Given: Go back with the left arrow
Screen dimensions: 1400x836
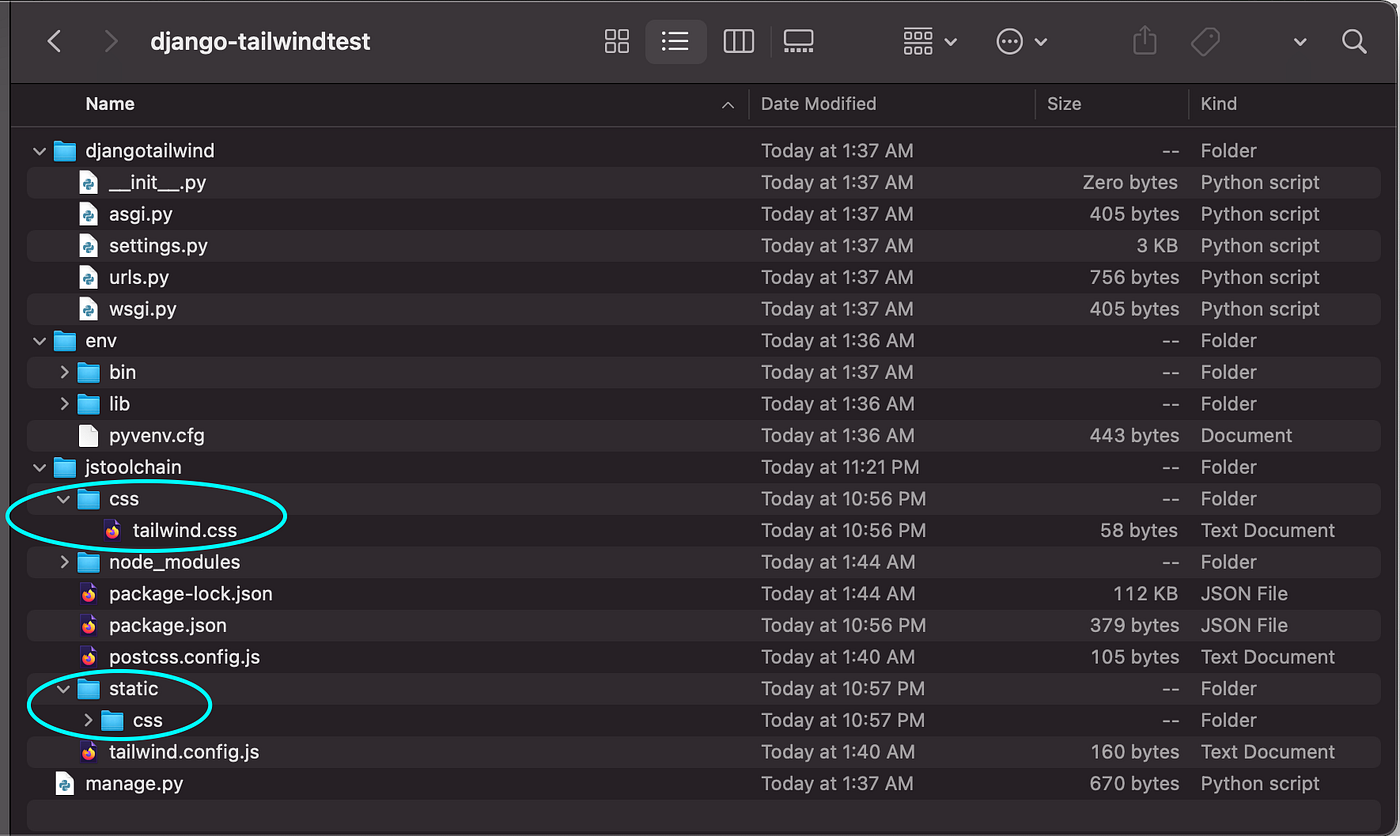Looking at the screenshot, I should tap(55, 41).
